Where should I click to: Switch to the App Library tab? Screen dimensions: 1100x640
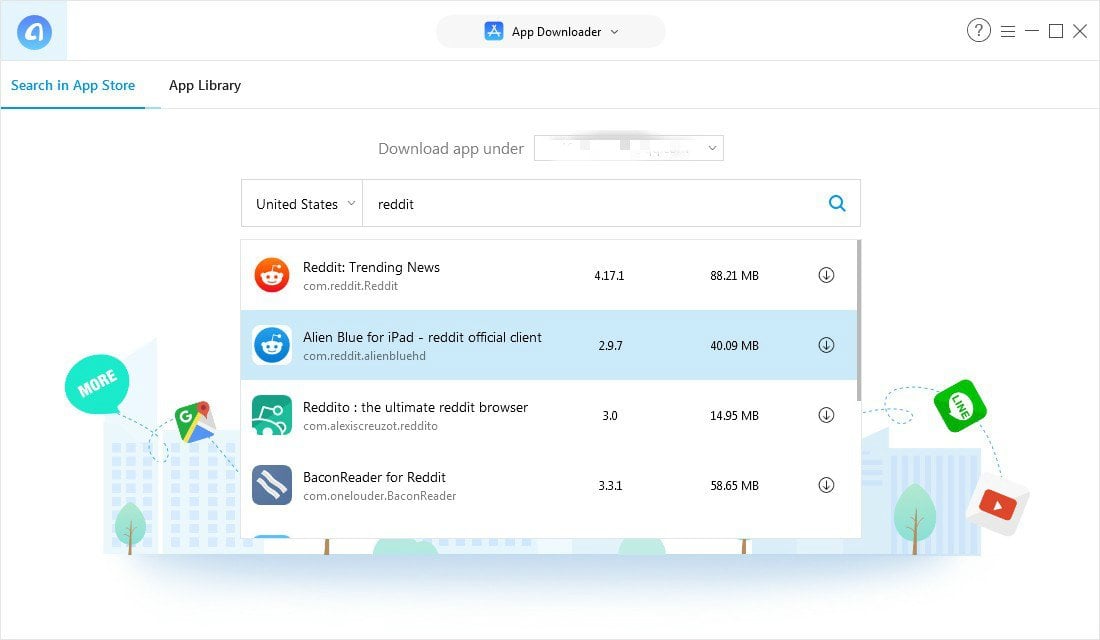[x=205, y=85]
